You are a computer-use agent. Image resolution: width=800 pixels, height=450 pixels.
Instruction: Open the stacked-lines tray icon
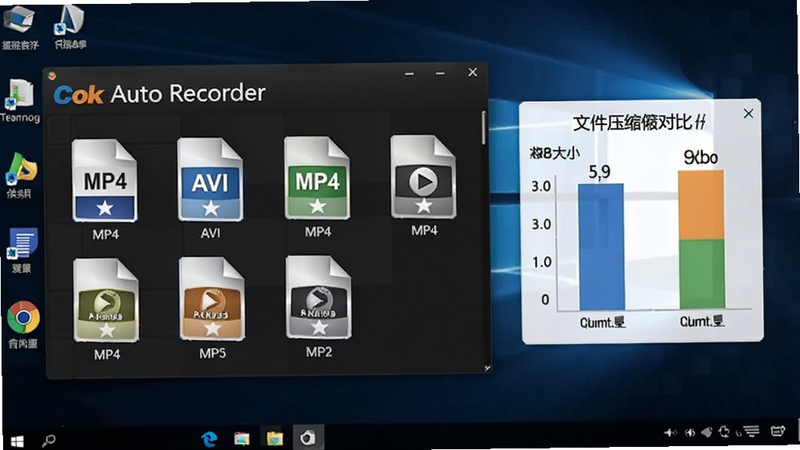point(751,432)
